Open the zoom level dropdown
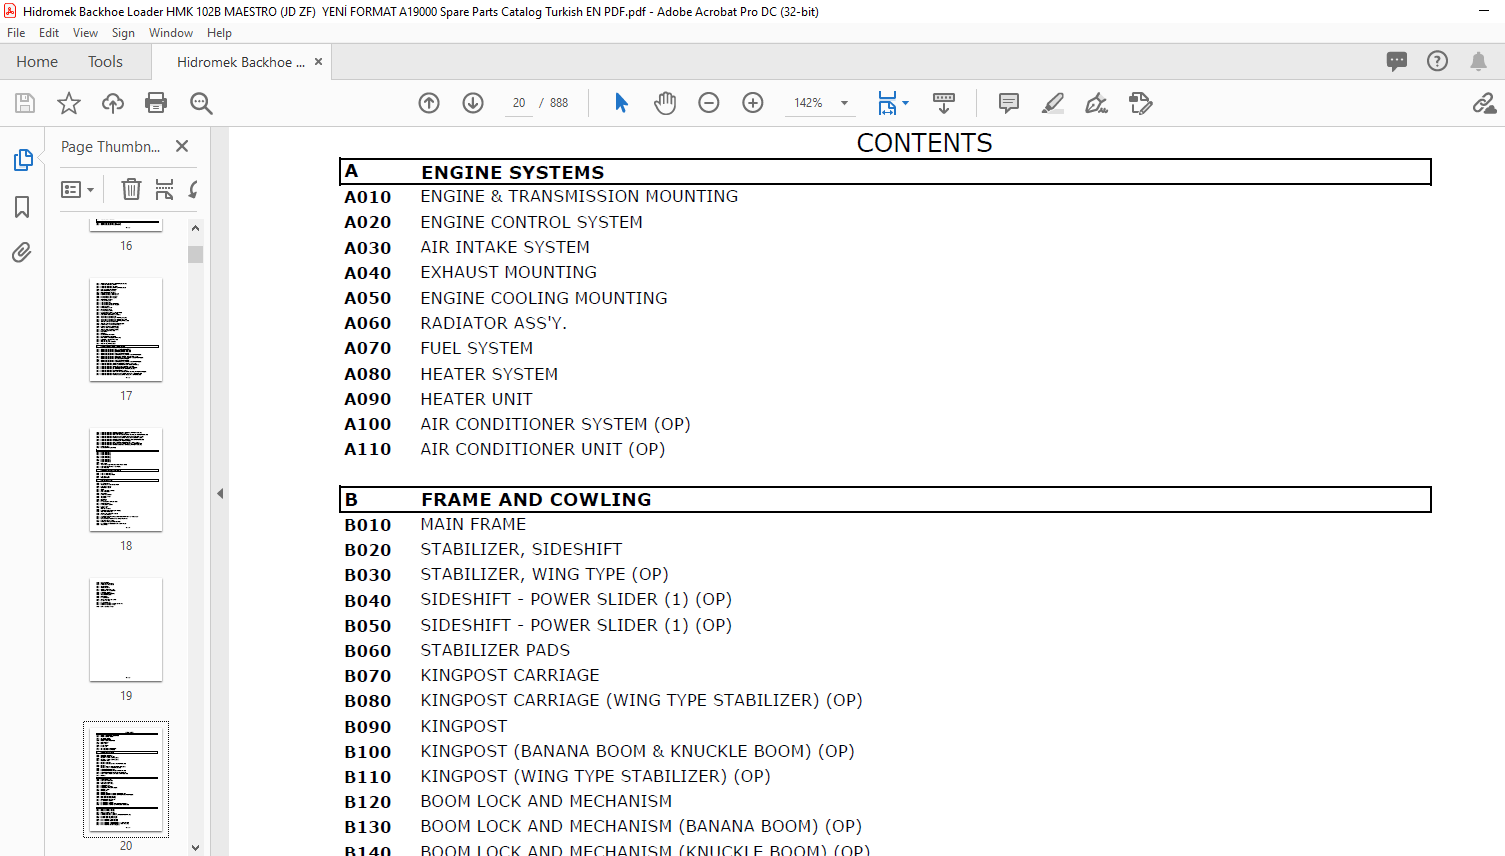 tap(845, 103)
